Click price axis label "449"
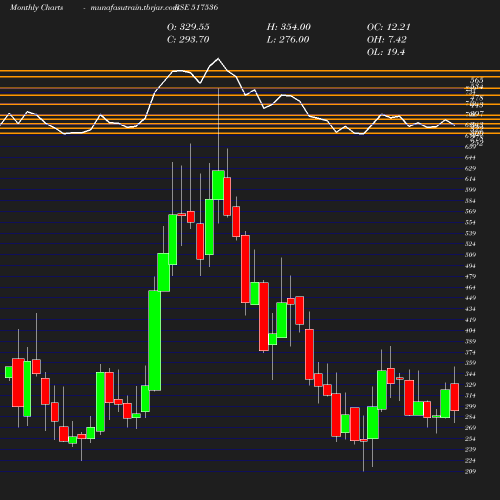This screenshot has width=500, height=500. [x=470, y=298]
